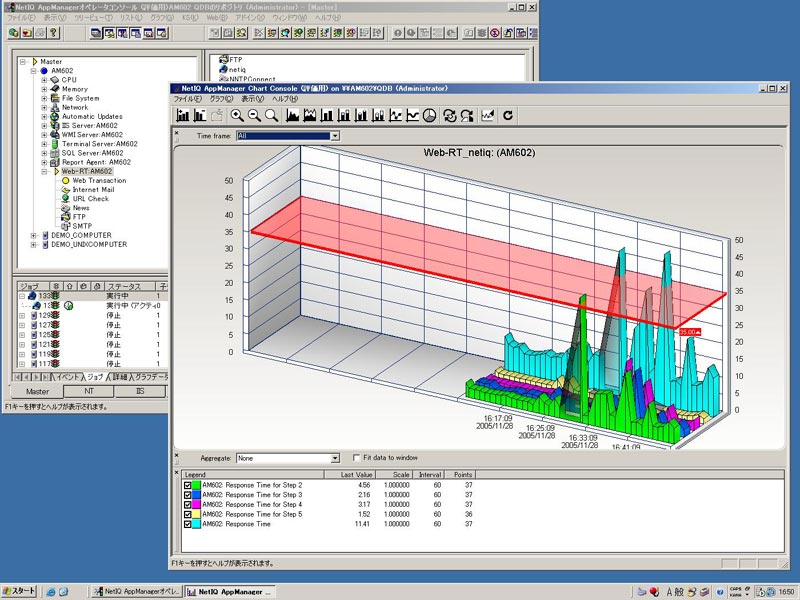Click the Internet Explorer quick launch icon
Viewport: 800px width, 600px height.
[51, 592]
